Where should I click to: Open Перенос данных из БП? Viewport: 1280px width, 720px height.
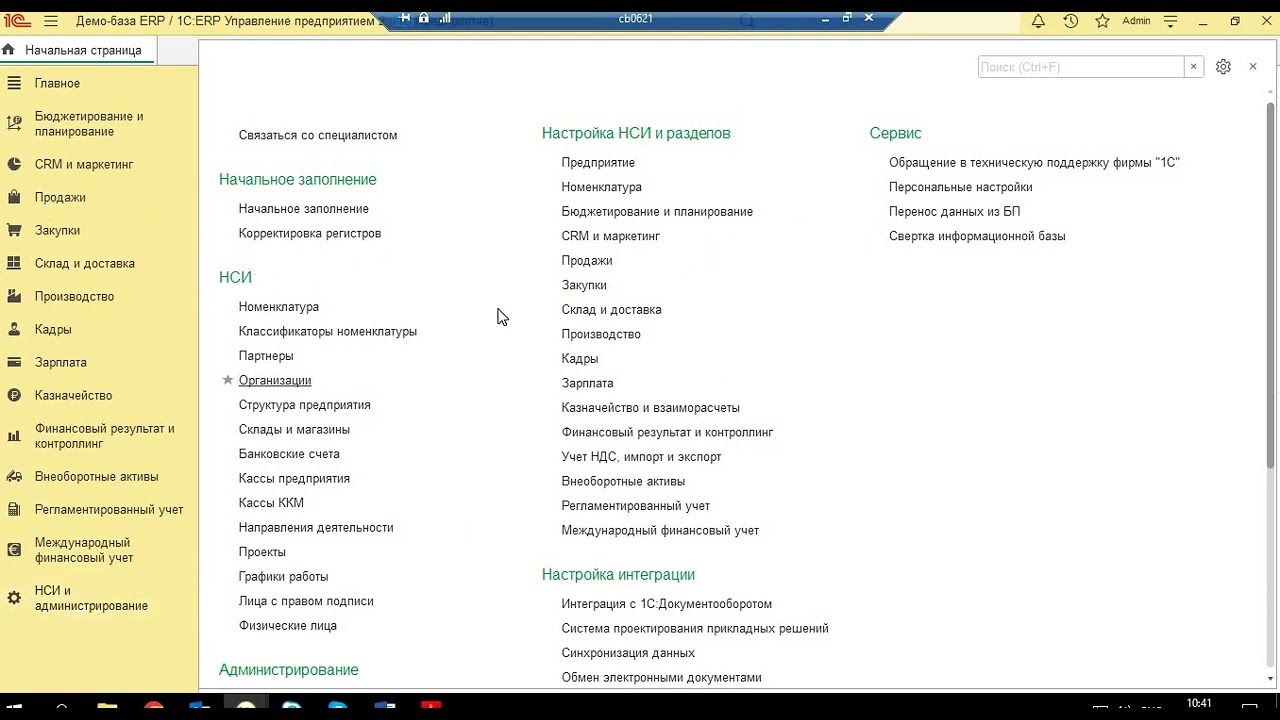coord(955,211)
